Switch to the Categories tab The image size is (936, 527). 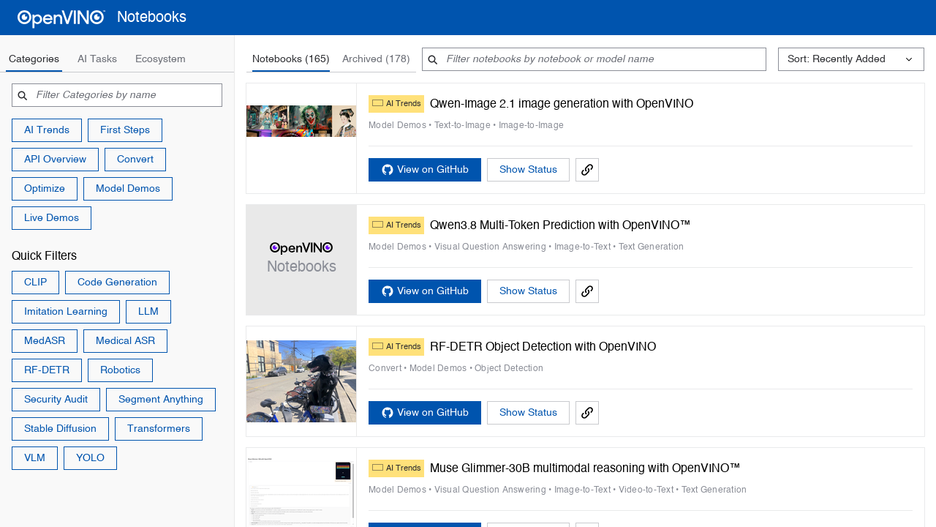pyautogui.click(x=33, y=59)
